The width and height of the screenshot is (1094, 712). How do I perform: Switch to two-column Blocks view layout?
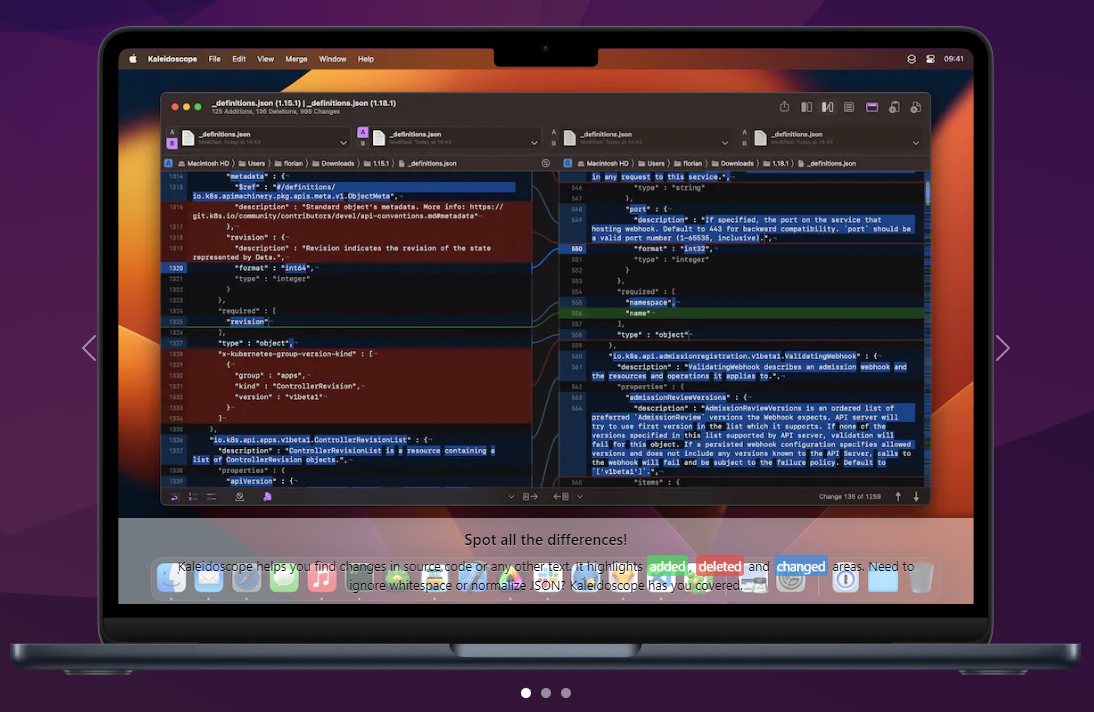point(807,107)
